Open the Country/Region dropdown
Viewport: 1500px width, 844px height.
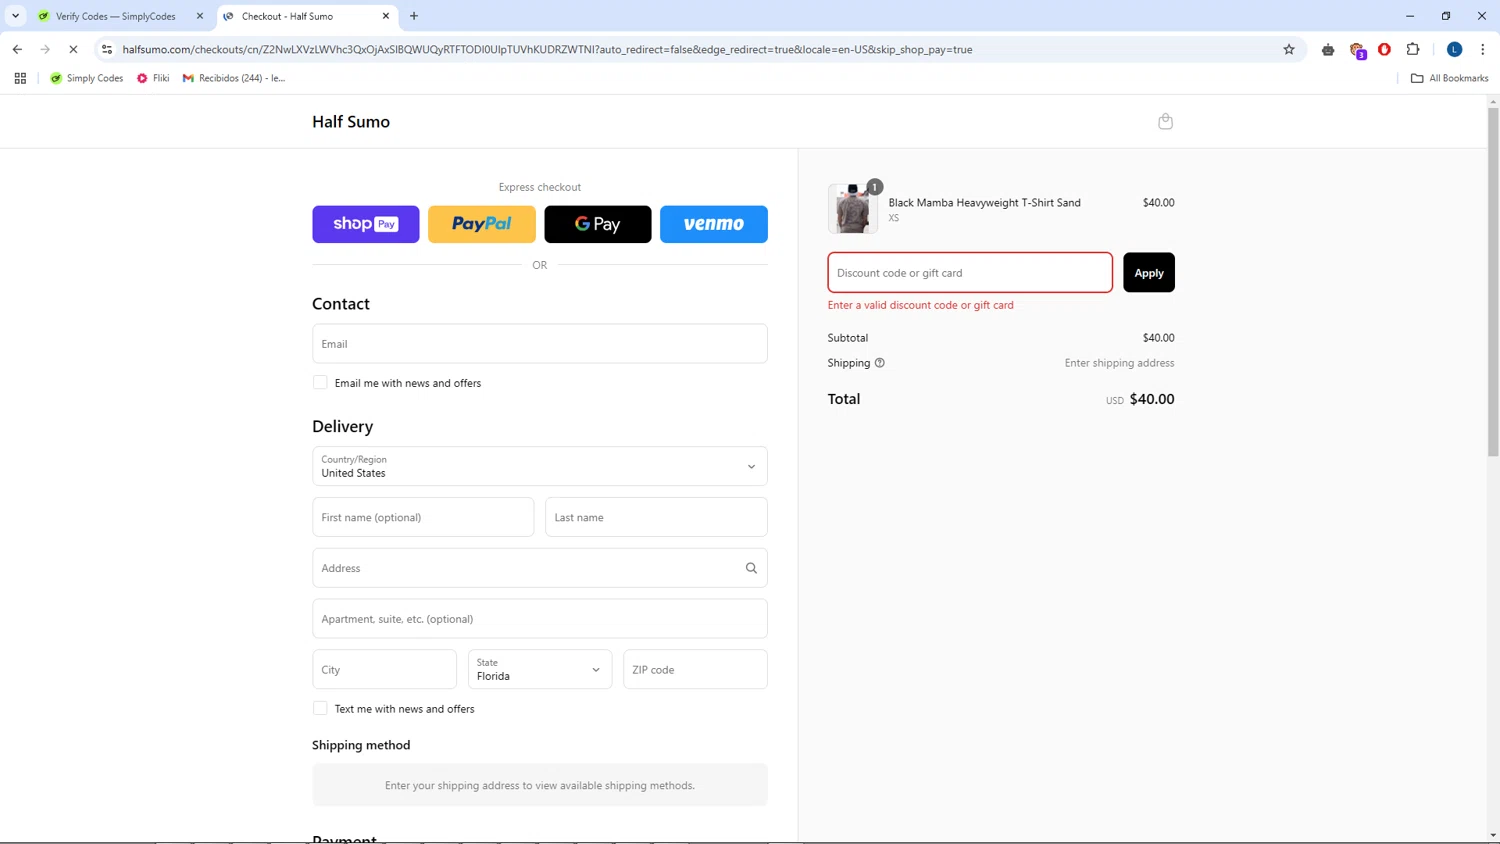click(x=540, y=466)
